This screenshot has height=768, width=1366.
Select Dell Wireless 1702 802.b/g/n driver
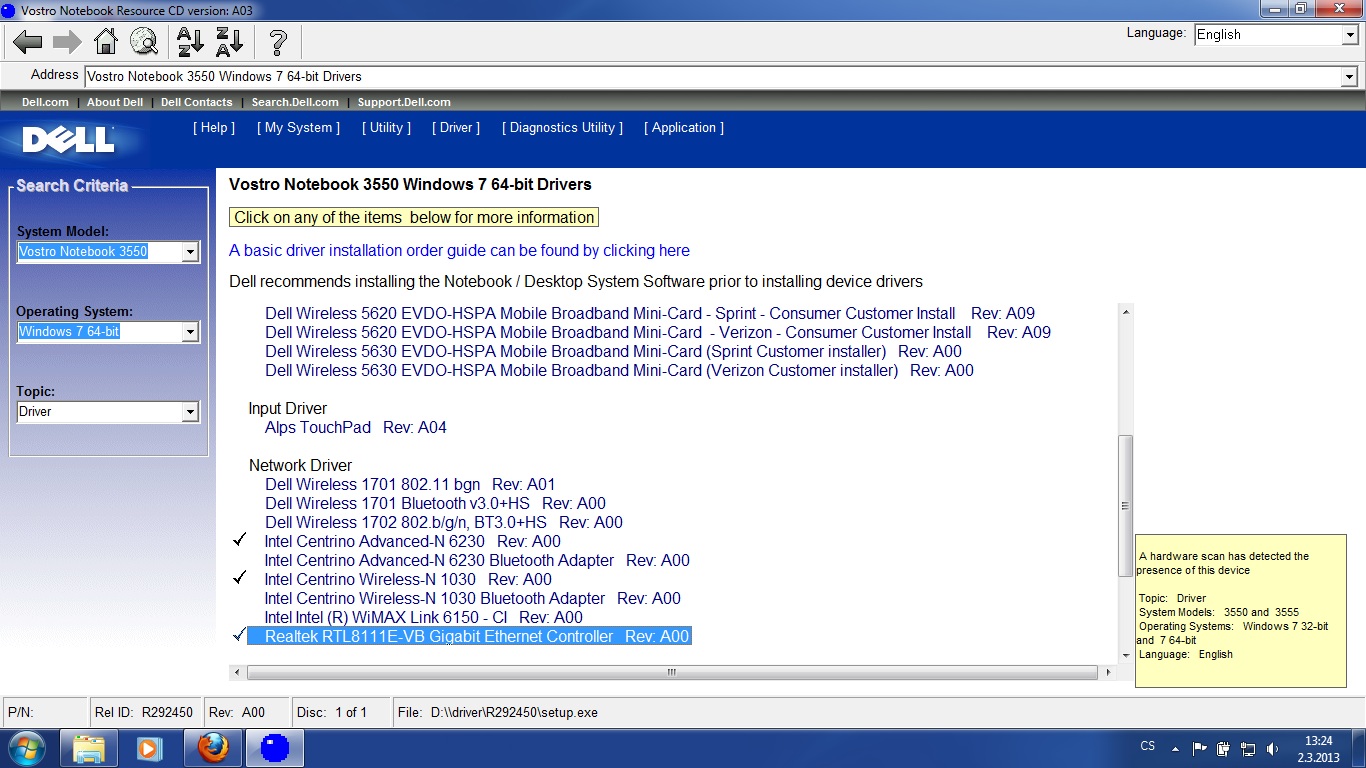coord(443,523)
